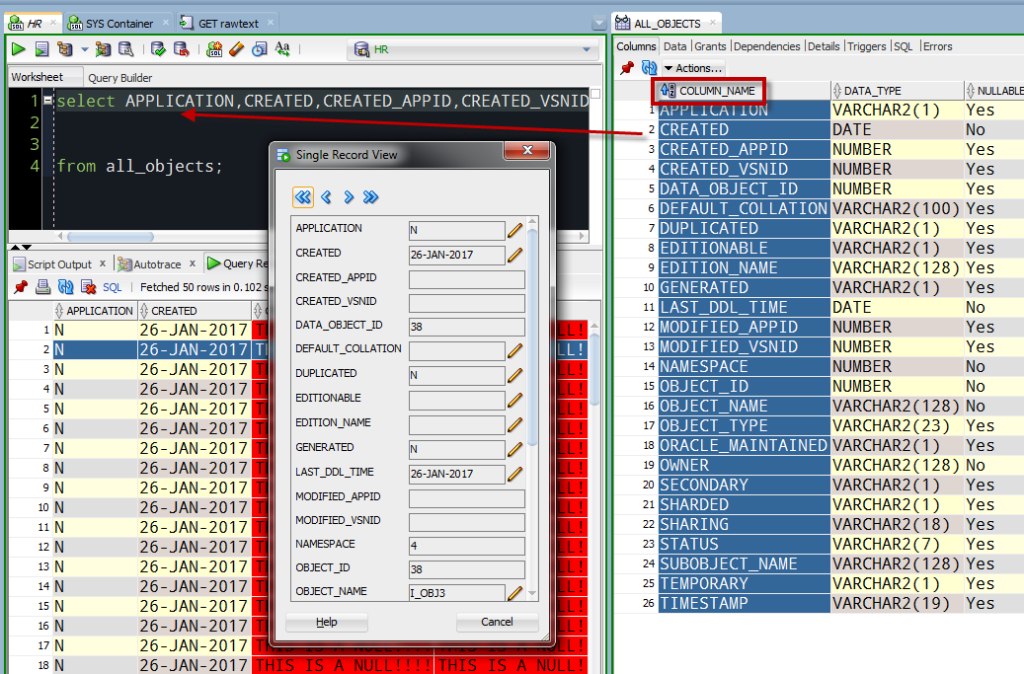This screenshot has height=674, width=1024.
Task: Jump to first record in Single Record View
Action: (303, 197)
